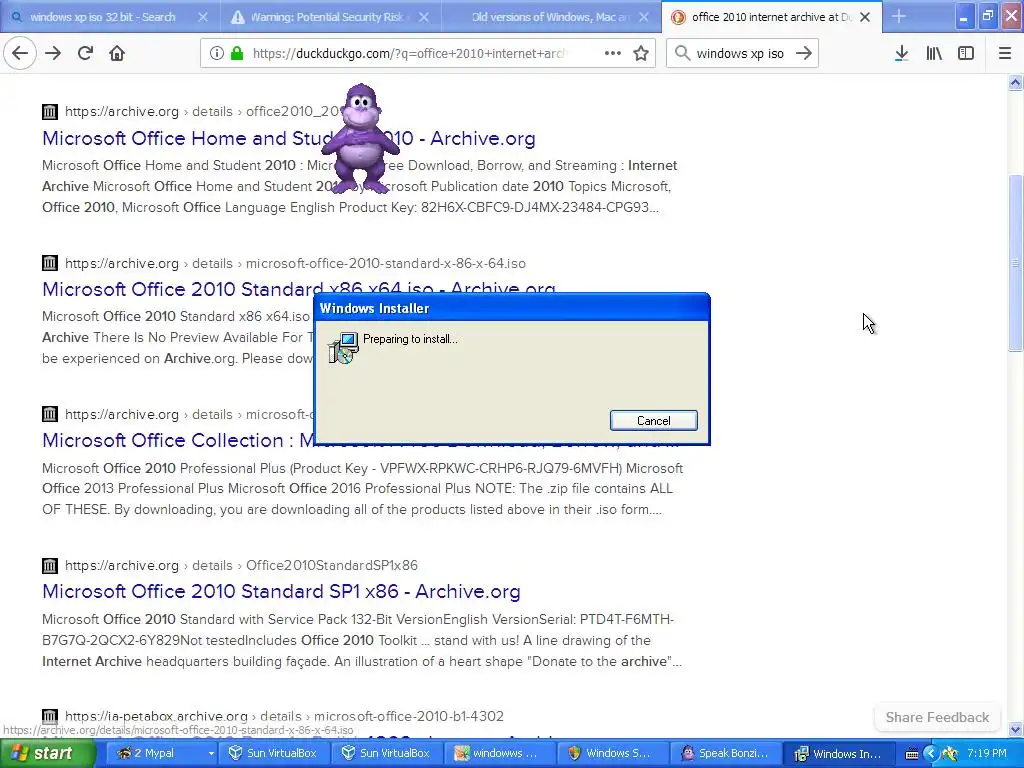Image resolution: width=1024 pixels, height=768 pixels.
Task: Go back with the browser back arrow
Action: (x=20, y=53)
